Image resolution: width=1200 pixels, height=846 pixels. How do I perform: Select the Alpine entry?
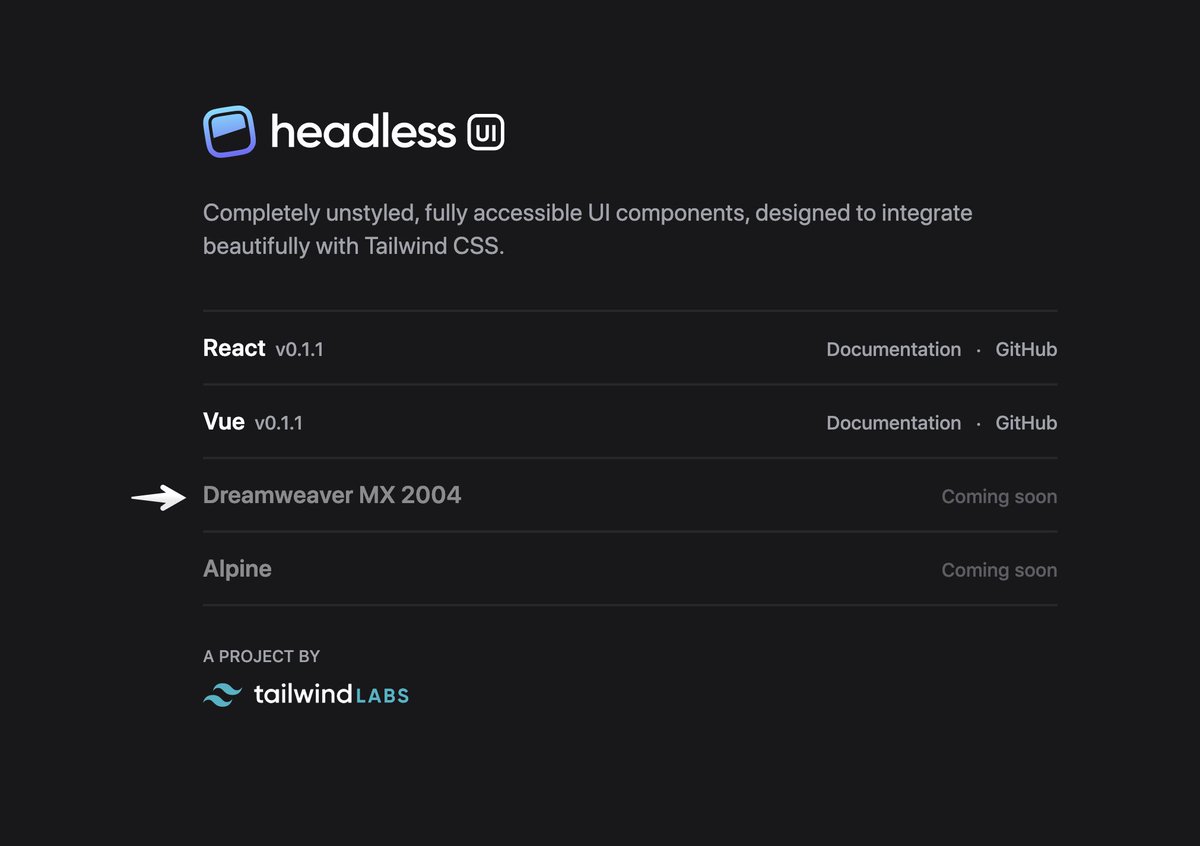pyautogui.click(x=237, y=569)
